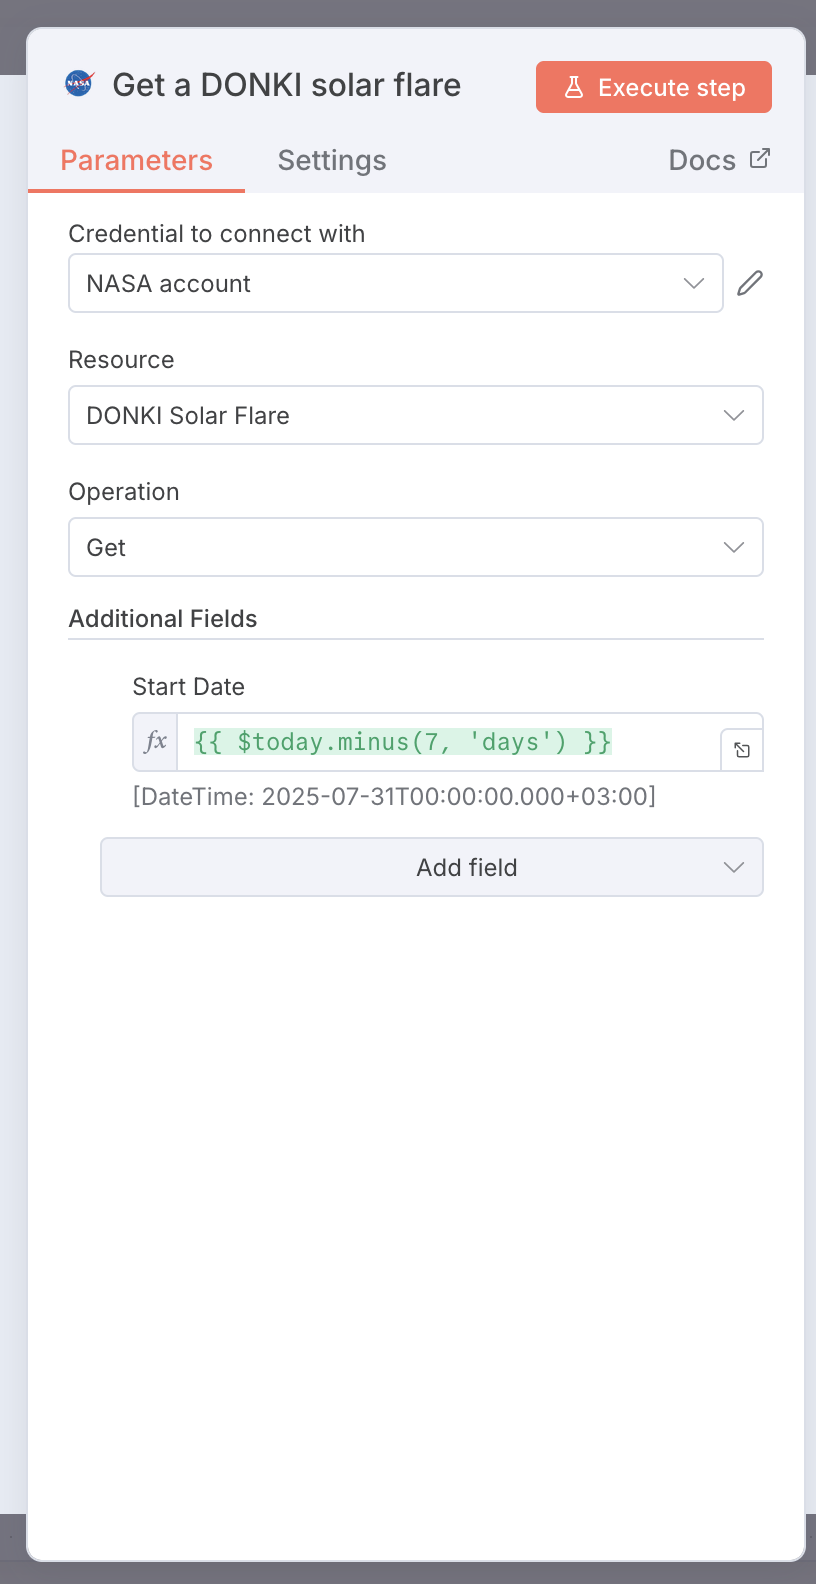Click the Docs external link icon
Screen dimensions: 816x1584
pos(760,158)
